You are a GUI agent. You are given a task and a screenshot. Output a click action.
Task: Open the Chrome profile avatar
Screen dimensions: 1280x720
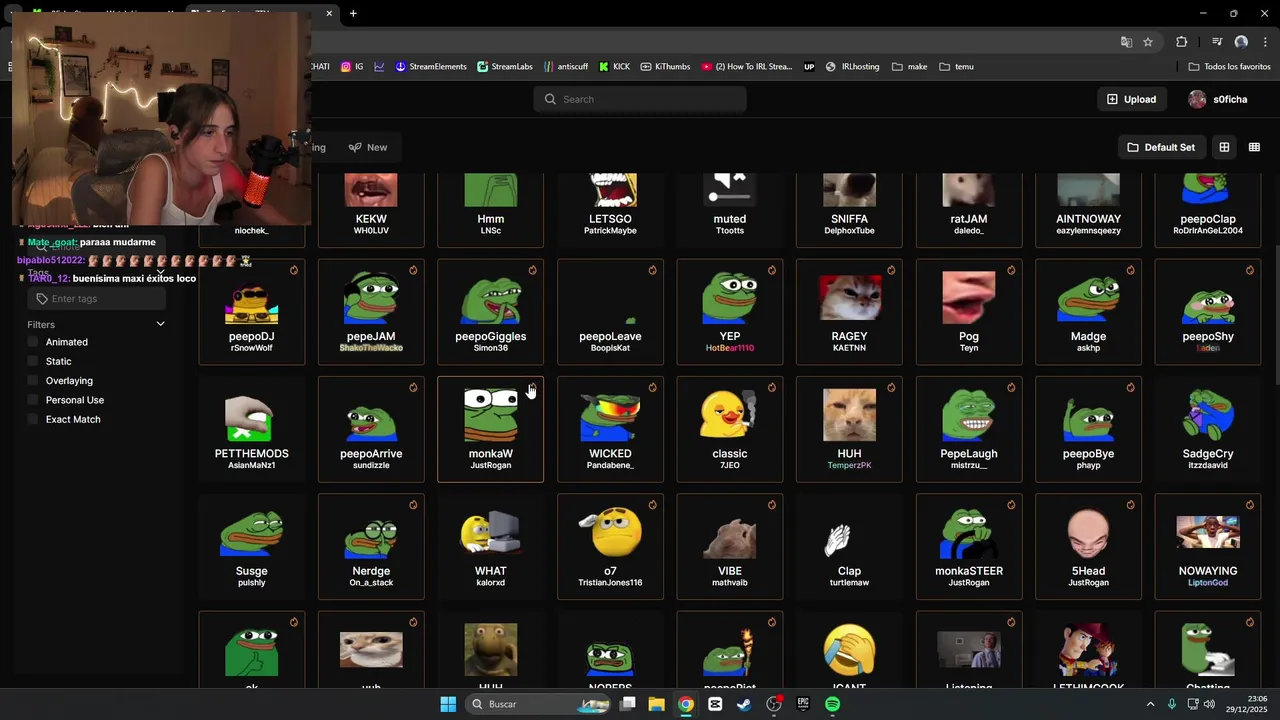[x=1241, y=42]
